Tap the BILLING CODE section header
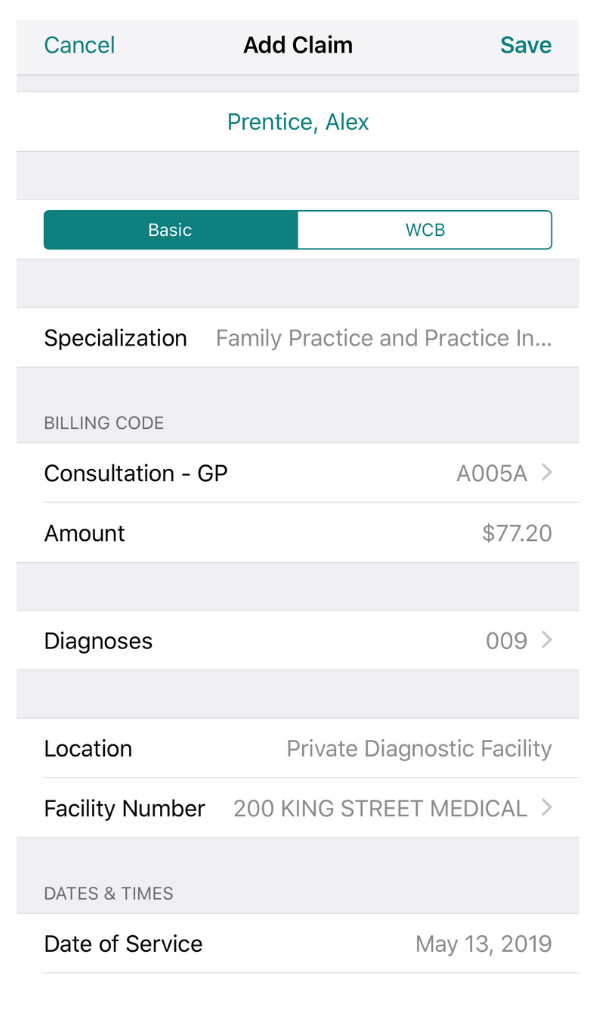600x1030 pixels. [x=104, y=423]
